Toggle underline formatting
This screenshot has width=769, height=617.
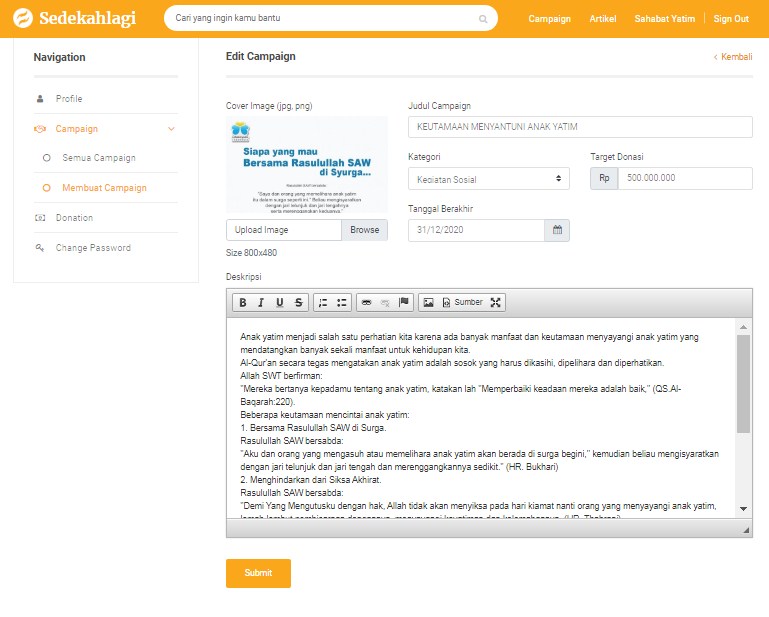[280, 303]
